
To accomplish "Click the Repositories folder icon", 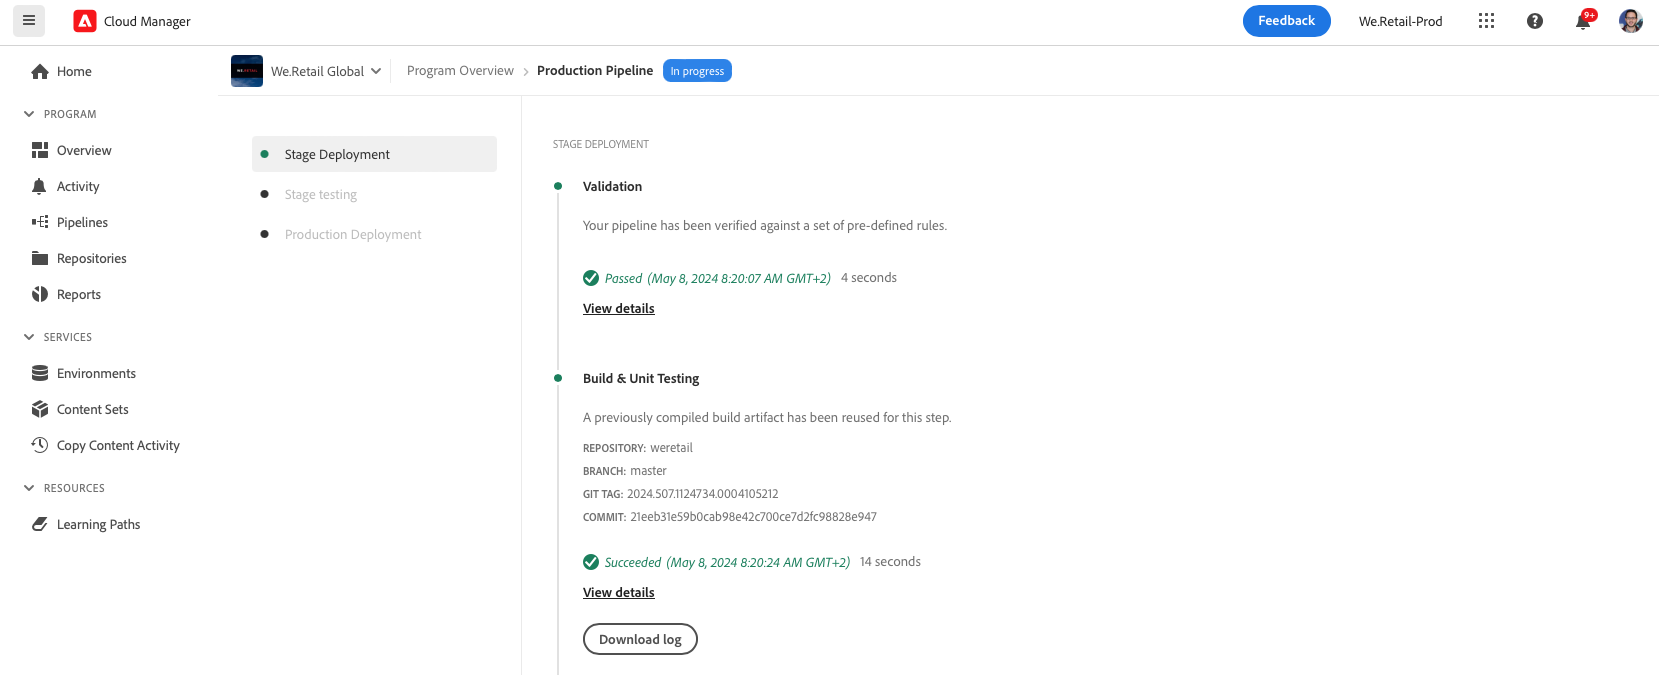I will pos(40,258).
